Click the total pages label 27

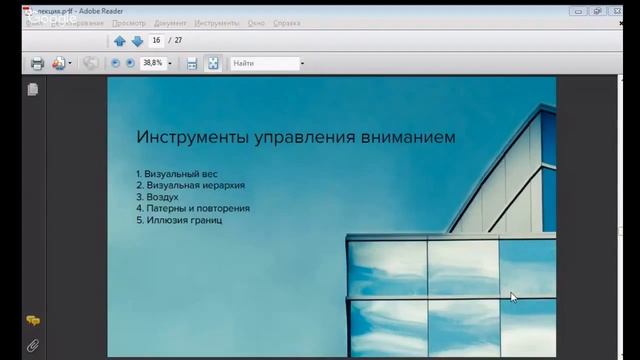point(178,40)
